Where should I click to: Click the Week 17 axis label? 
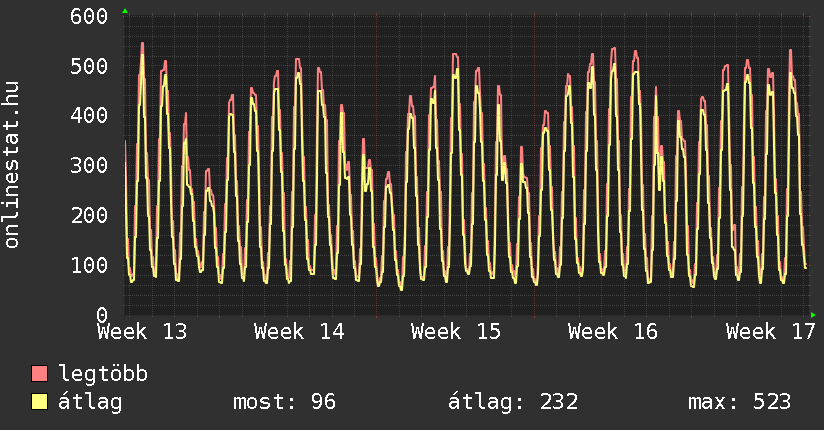[770, 331]
